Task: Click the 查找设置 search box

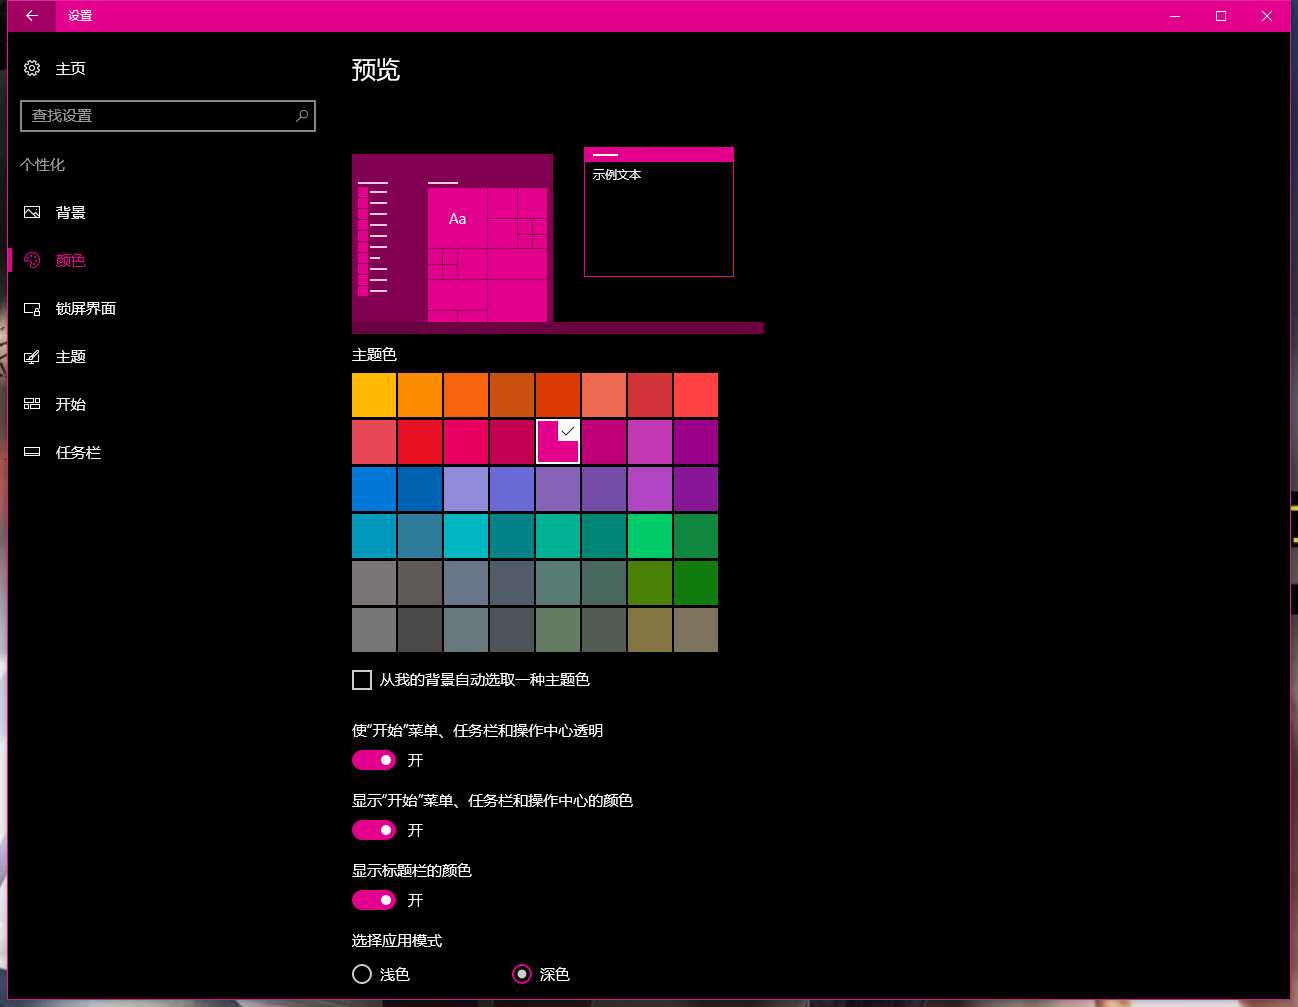Action: (x=168, y=116)
